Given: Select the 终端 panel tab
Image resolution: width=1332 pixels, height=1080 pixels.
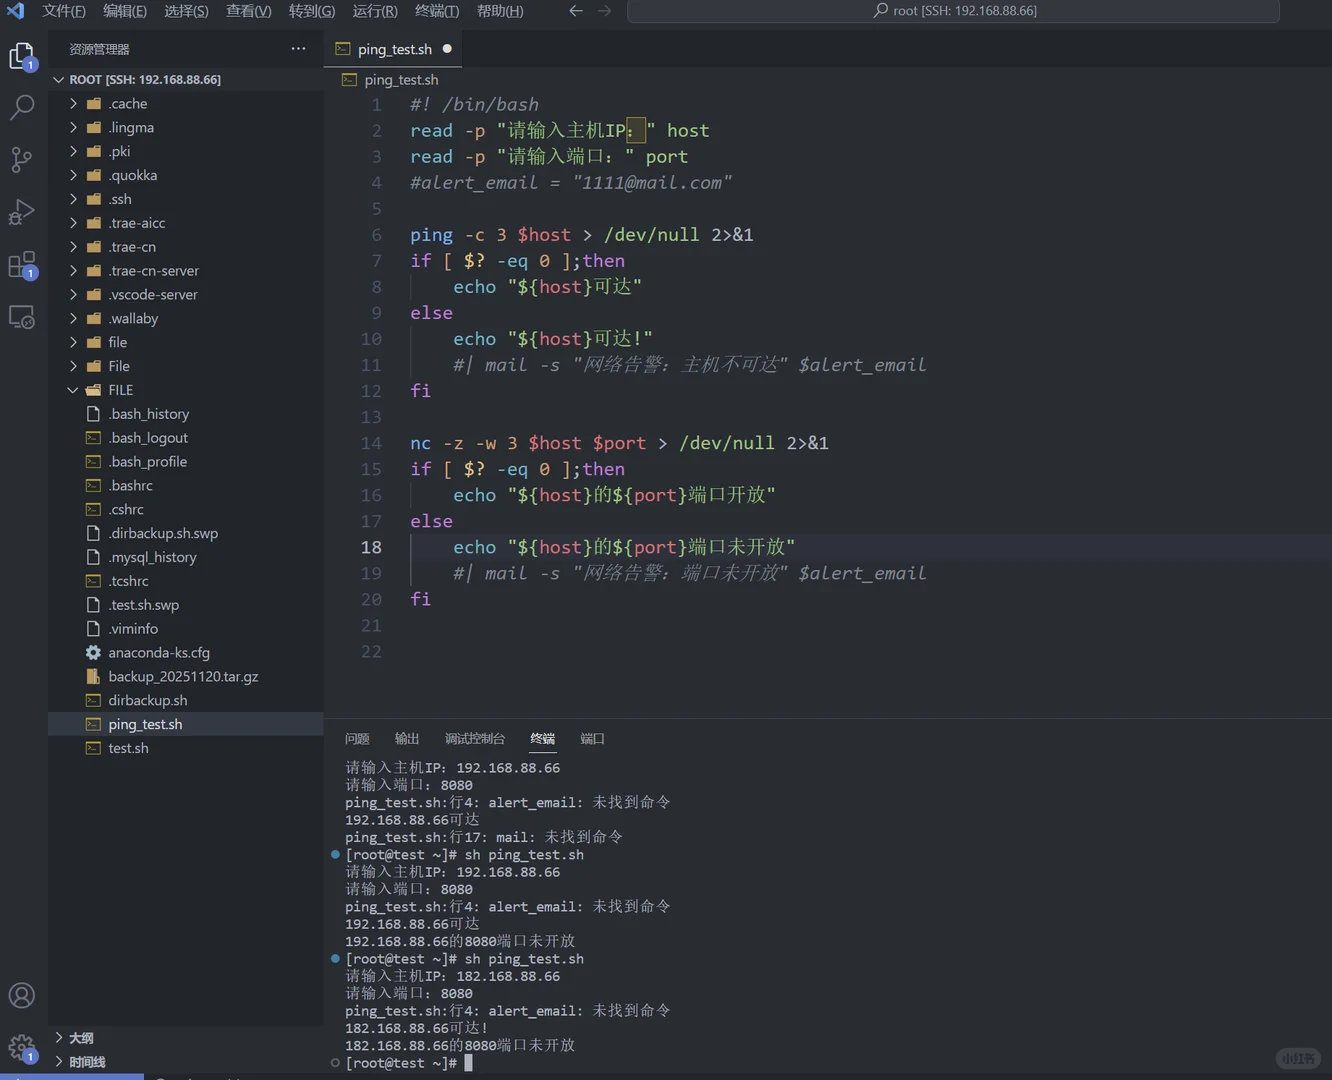Looking at the screenshot, I should (543, 739).
